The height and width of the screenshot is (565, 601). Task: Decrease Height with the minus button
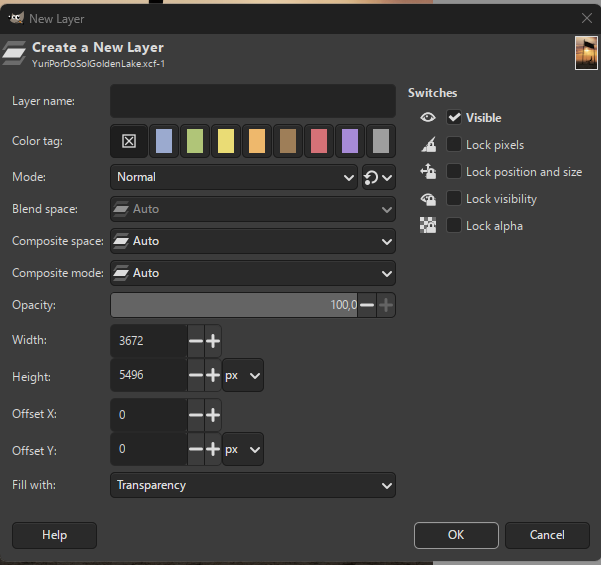tap(196, 377)
